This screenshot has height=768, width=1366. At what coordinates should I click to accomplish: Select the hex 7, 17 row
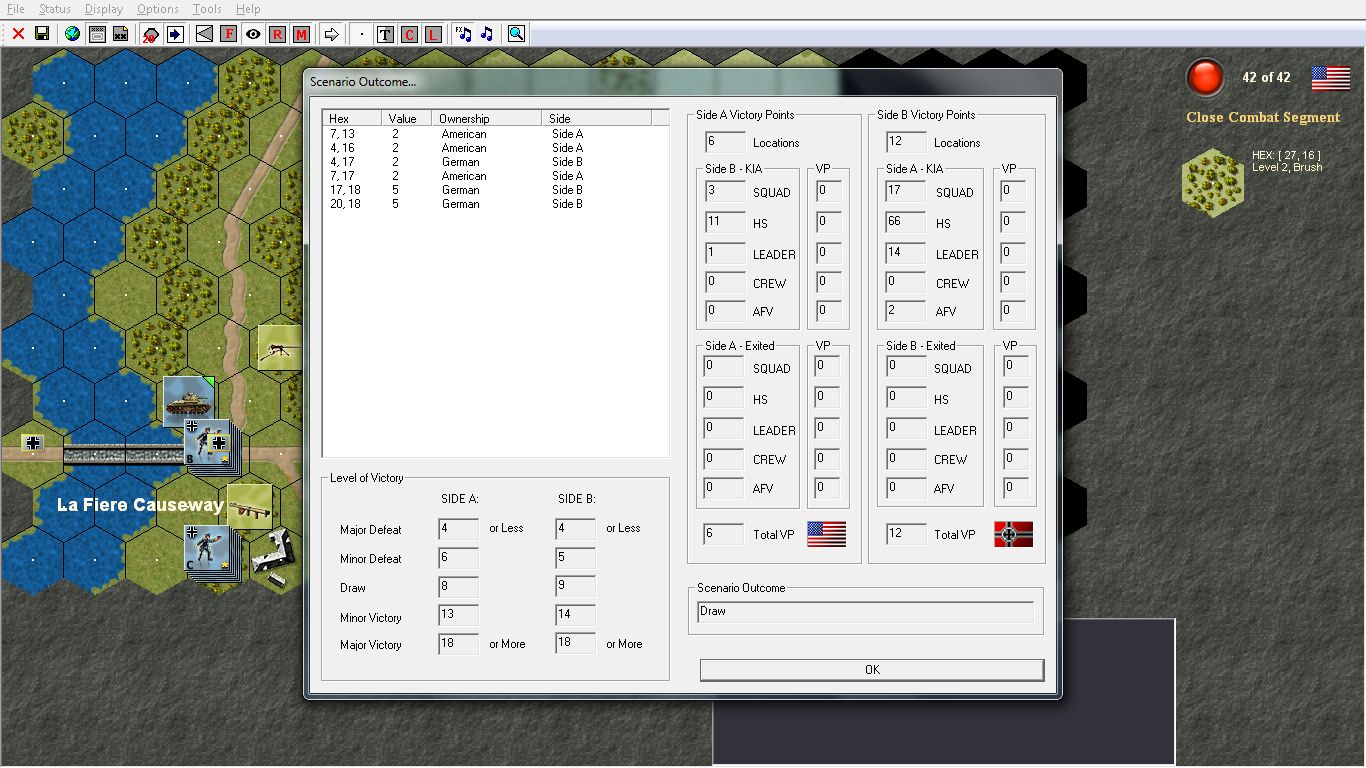[495, 176]
